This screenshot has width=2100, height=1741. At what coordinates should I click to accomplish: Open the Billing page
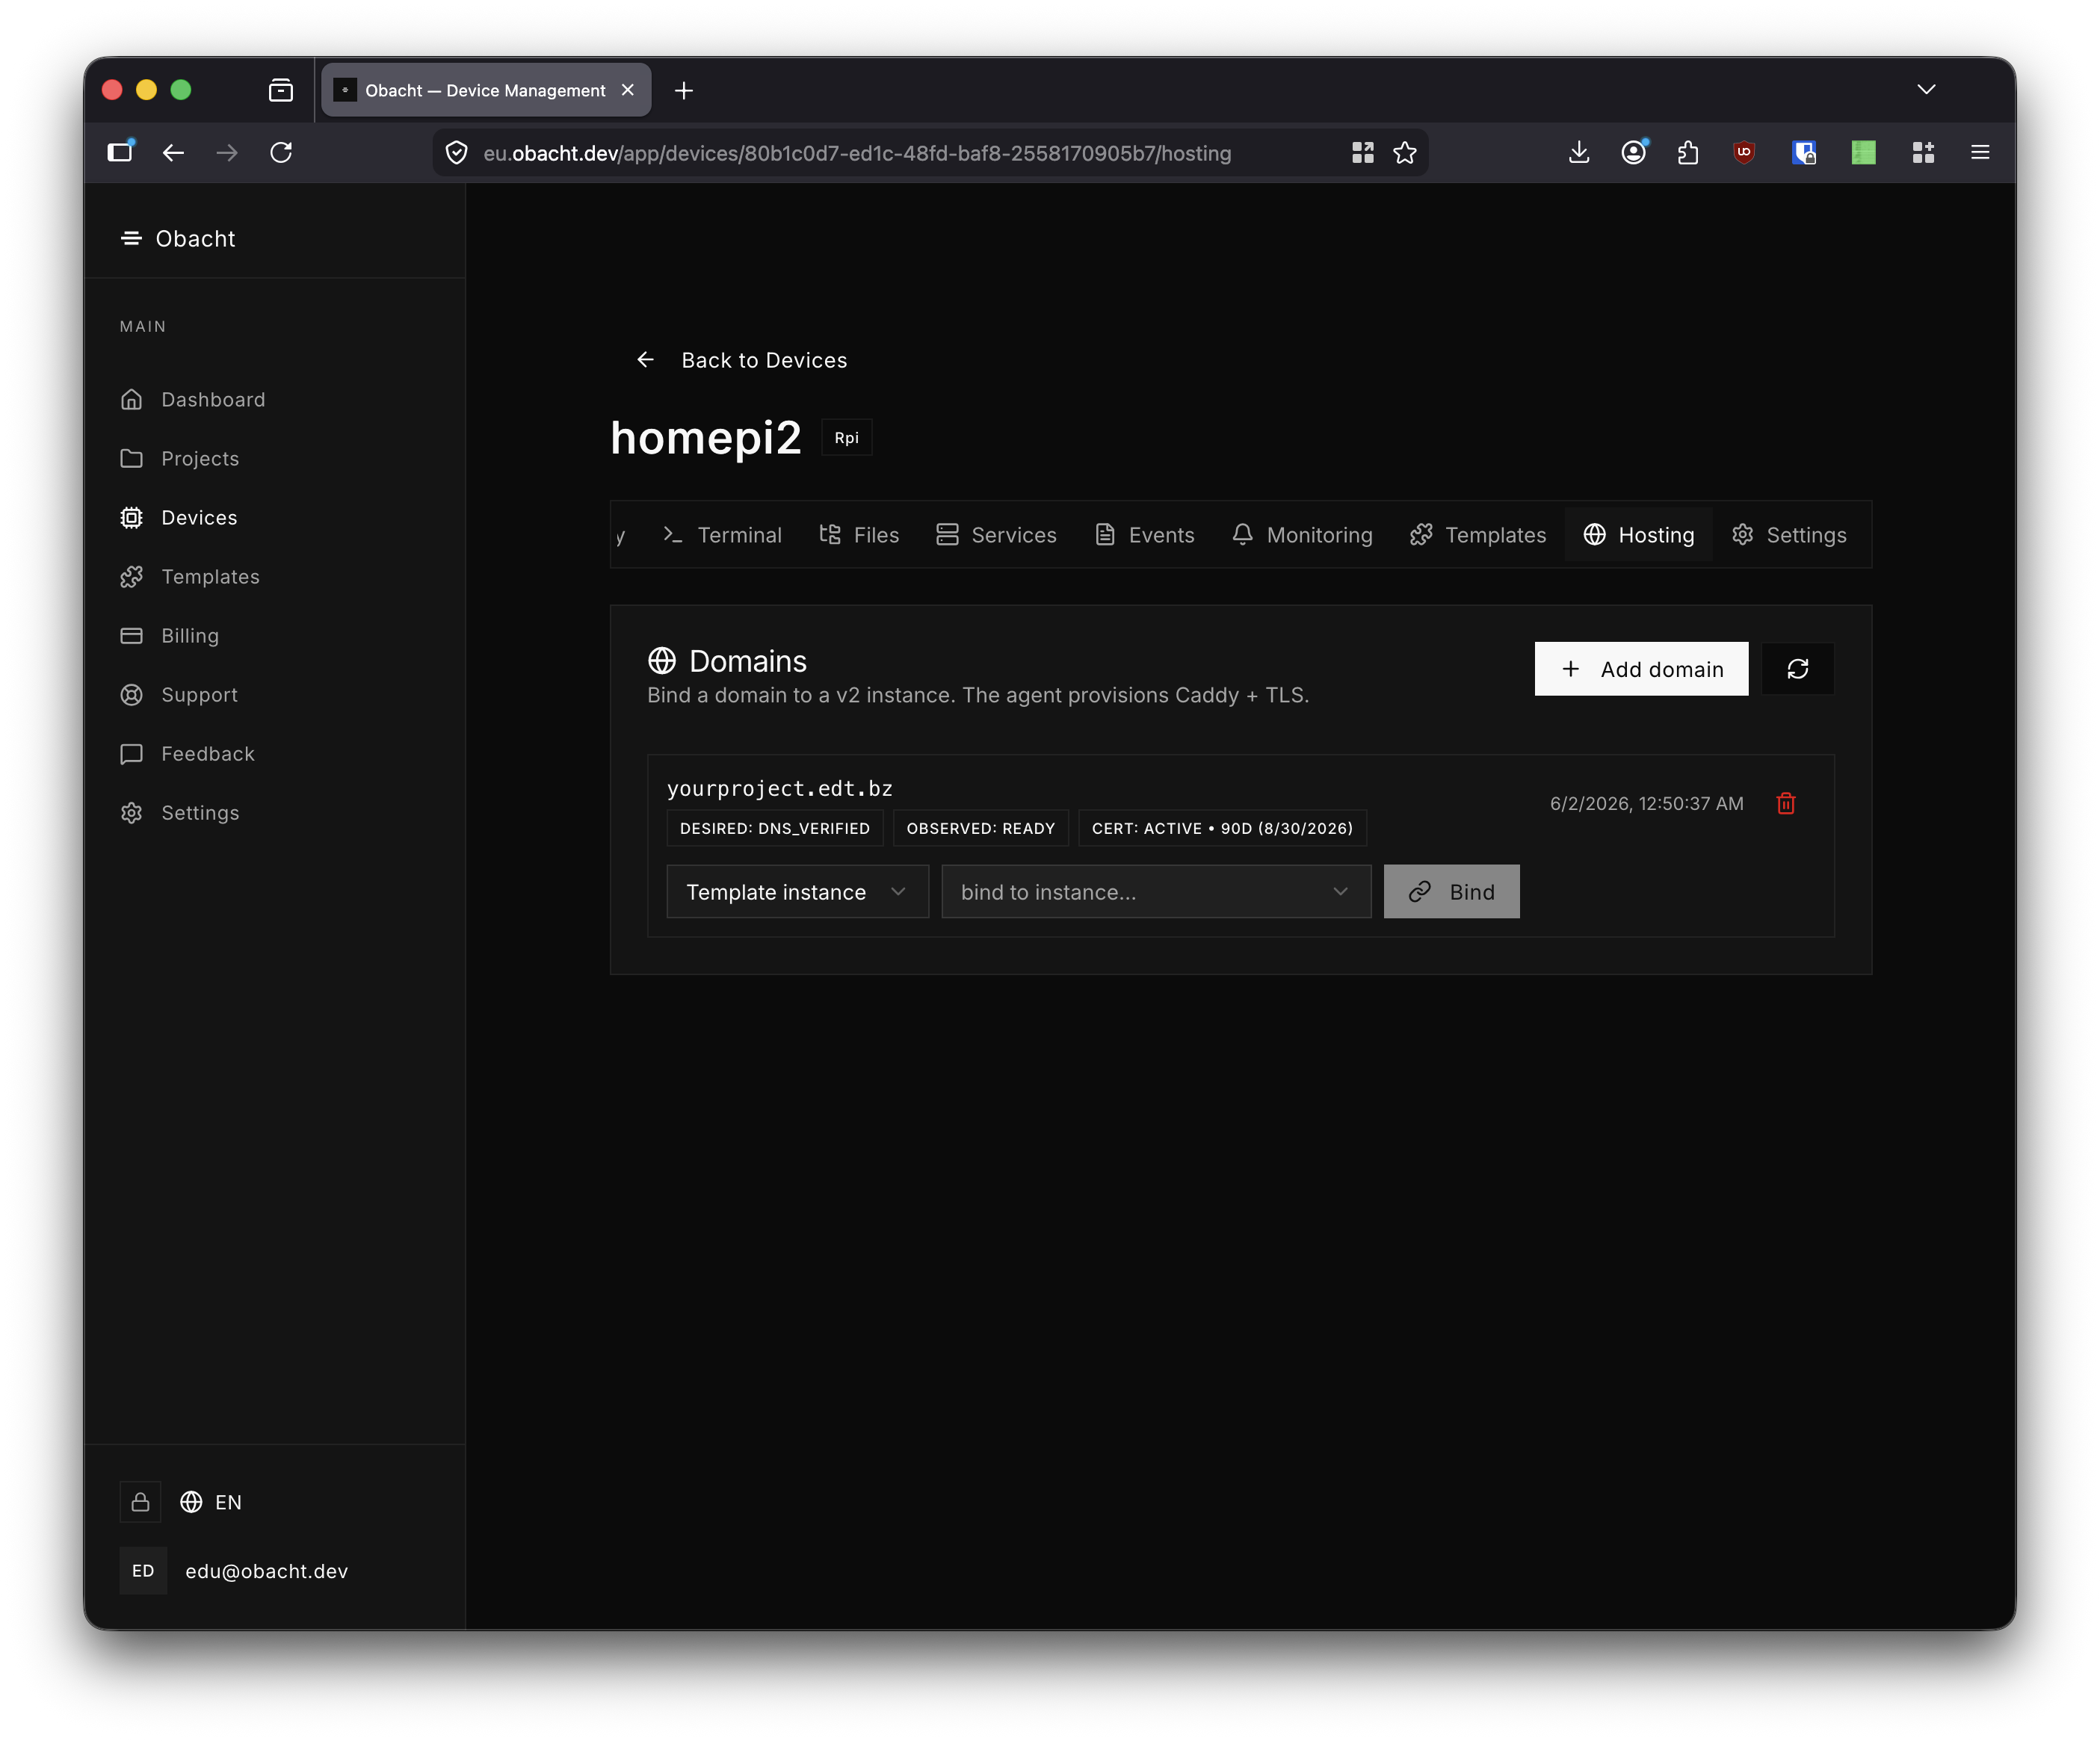click(170, 635)
